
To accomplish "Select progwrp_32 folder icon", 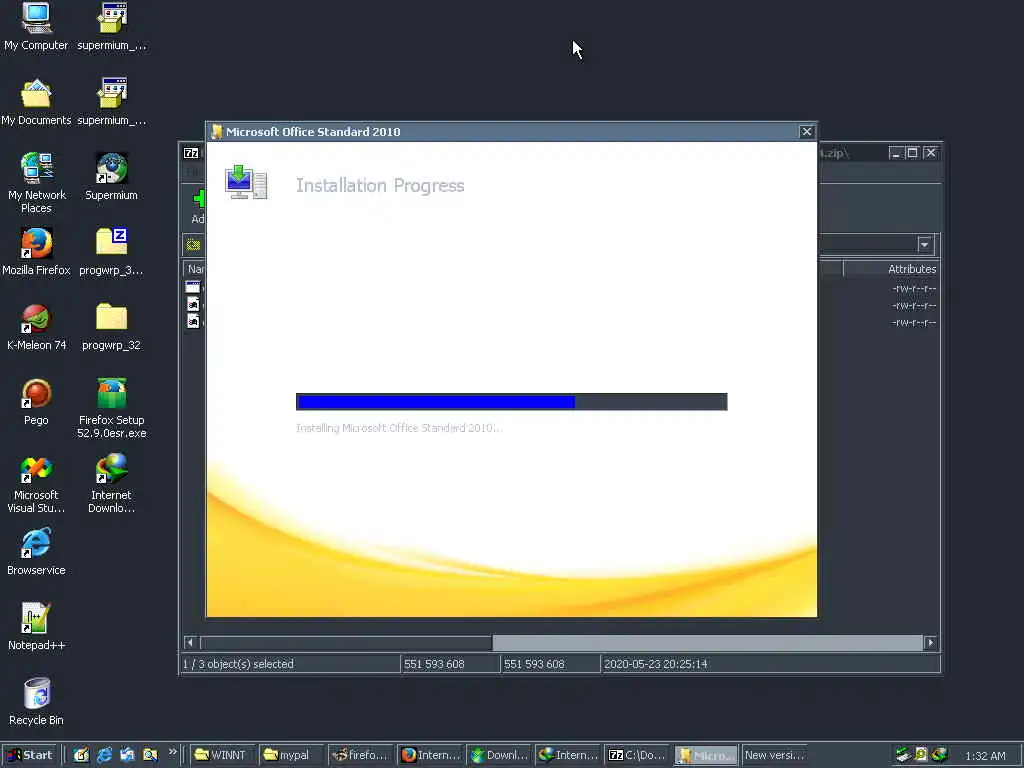I will click(112, 327).
